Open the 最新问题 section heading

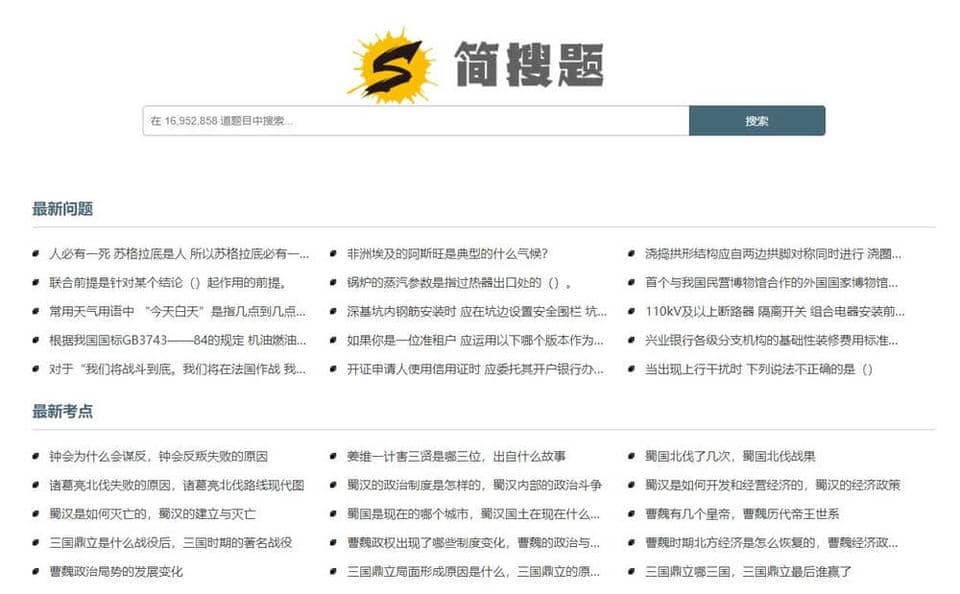tap(62, 209)
